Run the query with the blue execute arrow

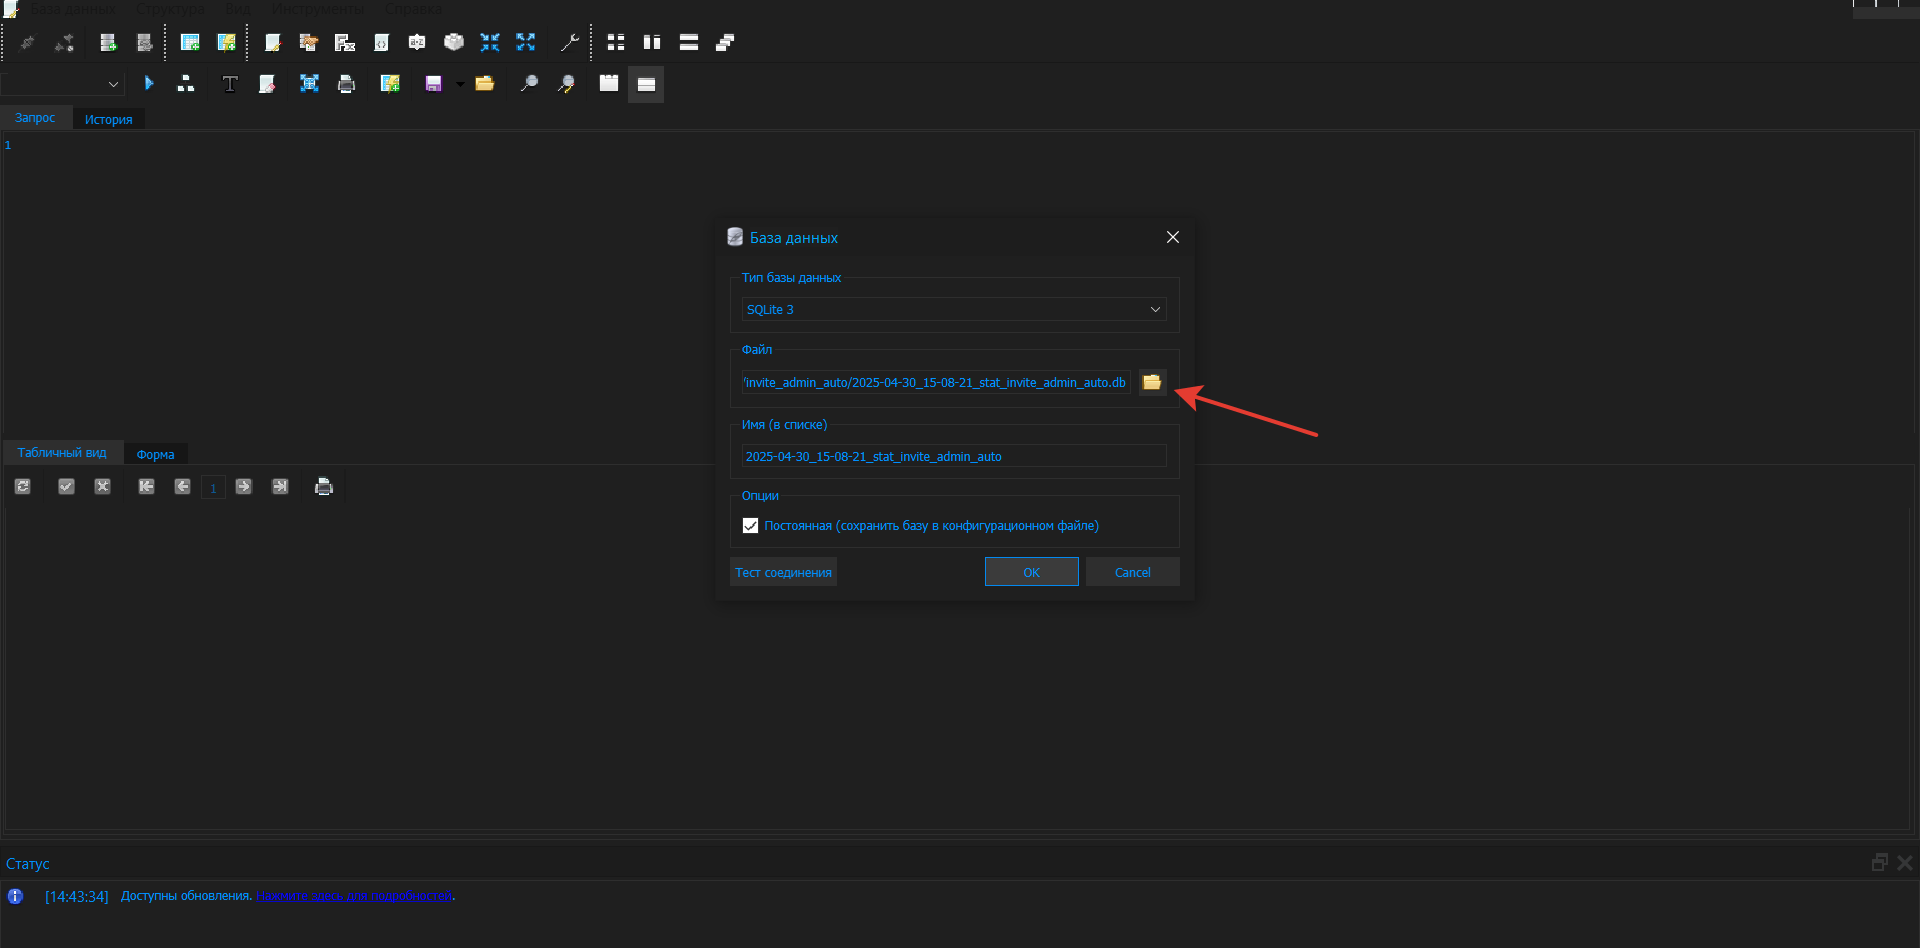149,84
